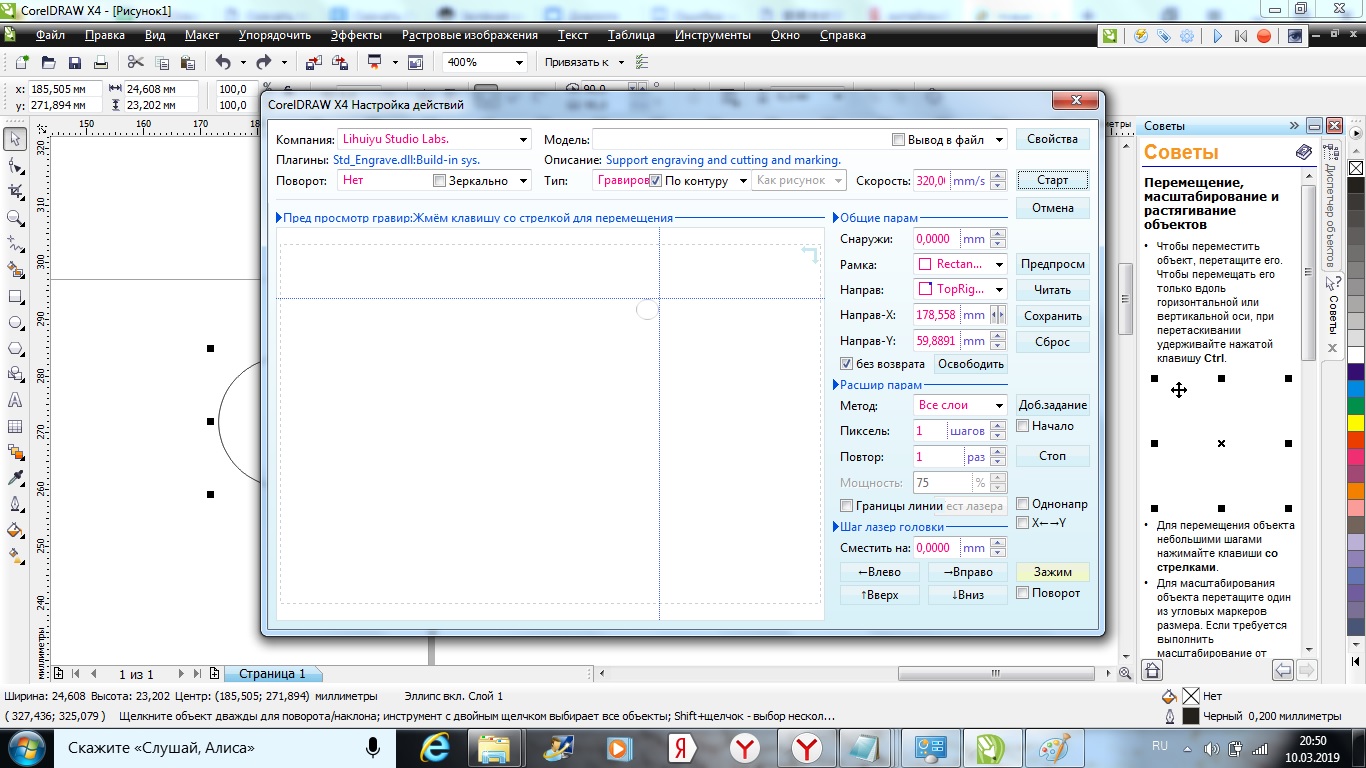Tick the 'X←→Y' checkbox

(x=1023, y=522)
